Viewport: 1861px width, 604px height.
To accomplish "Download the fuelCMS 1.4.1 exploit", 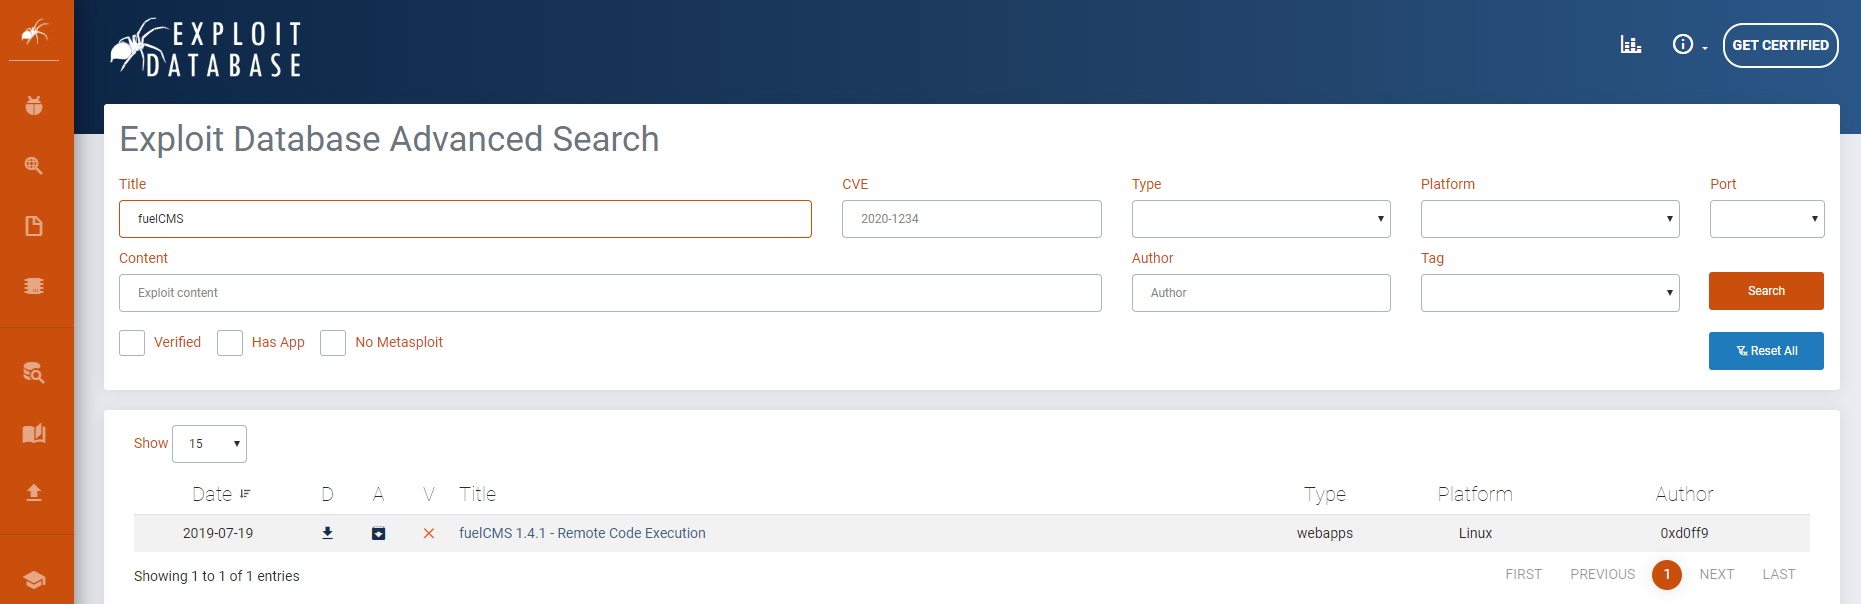I will click(x=327, y=533).
